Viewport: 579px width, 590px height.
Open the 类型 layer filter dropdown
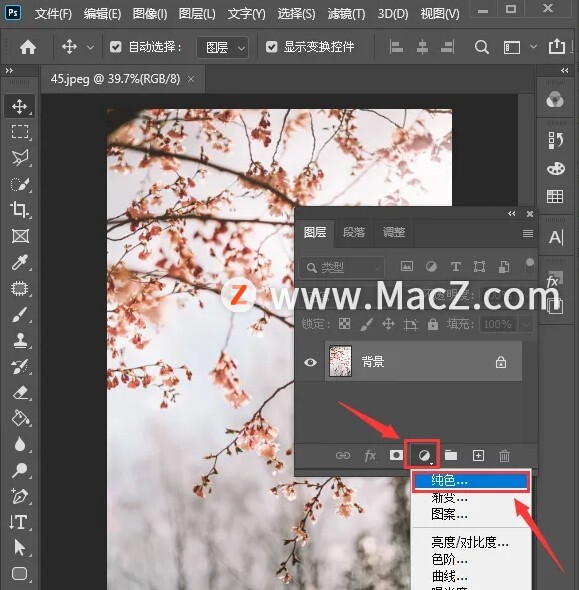342,268
